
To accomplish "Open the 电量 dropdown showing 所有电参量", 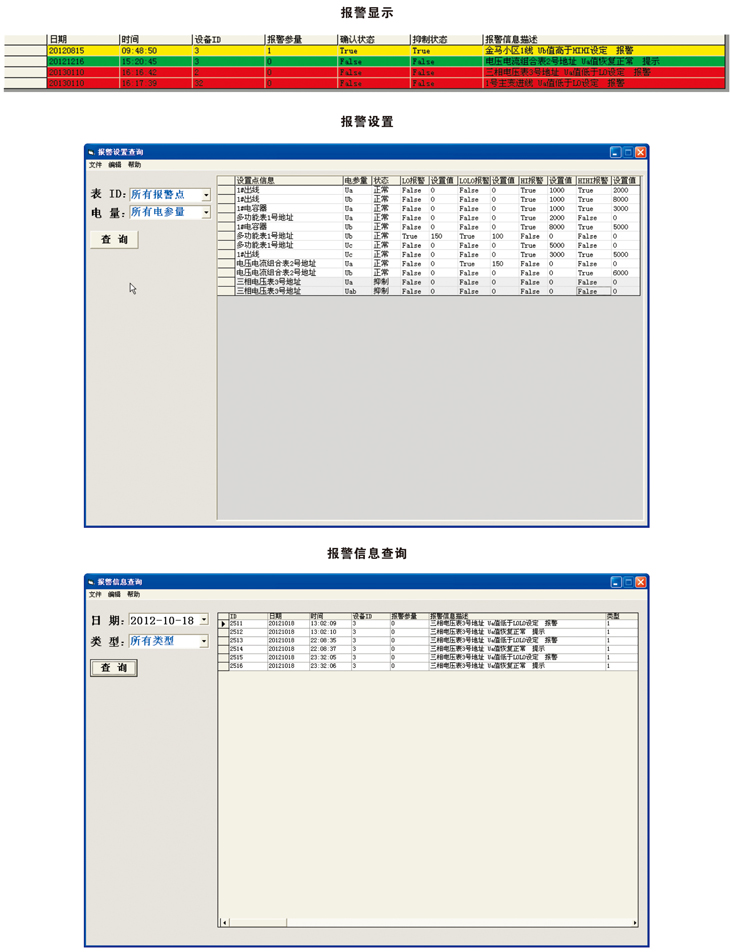I will (x=206, y=213).
